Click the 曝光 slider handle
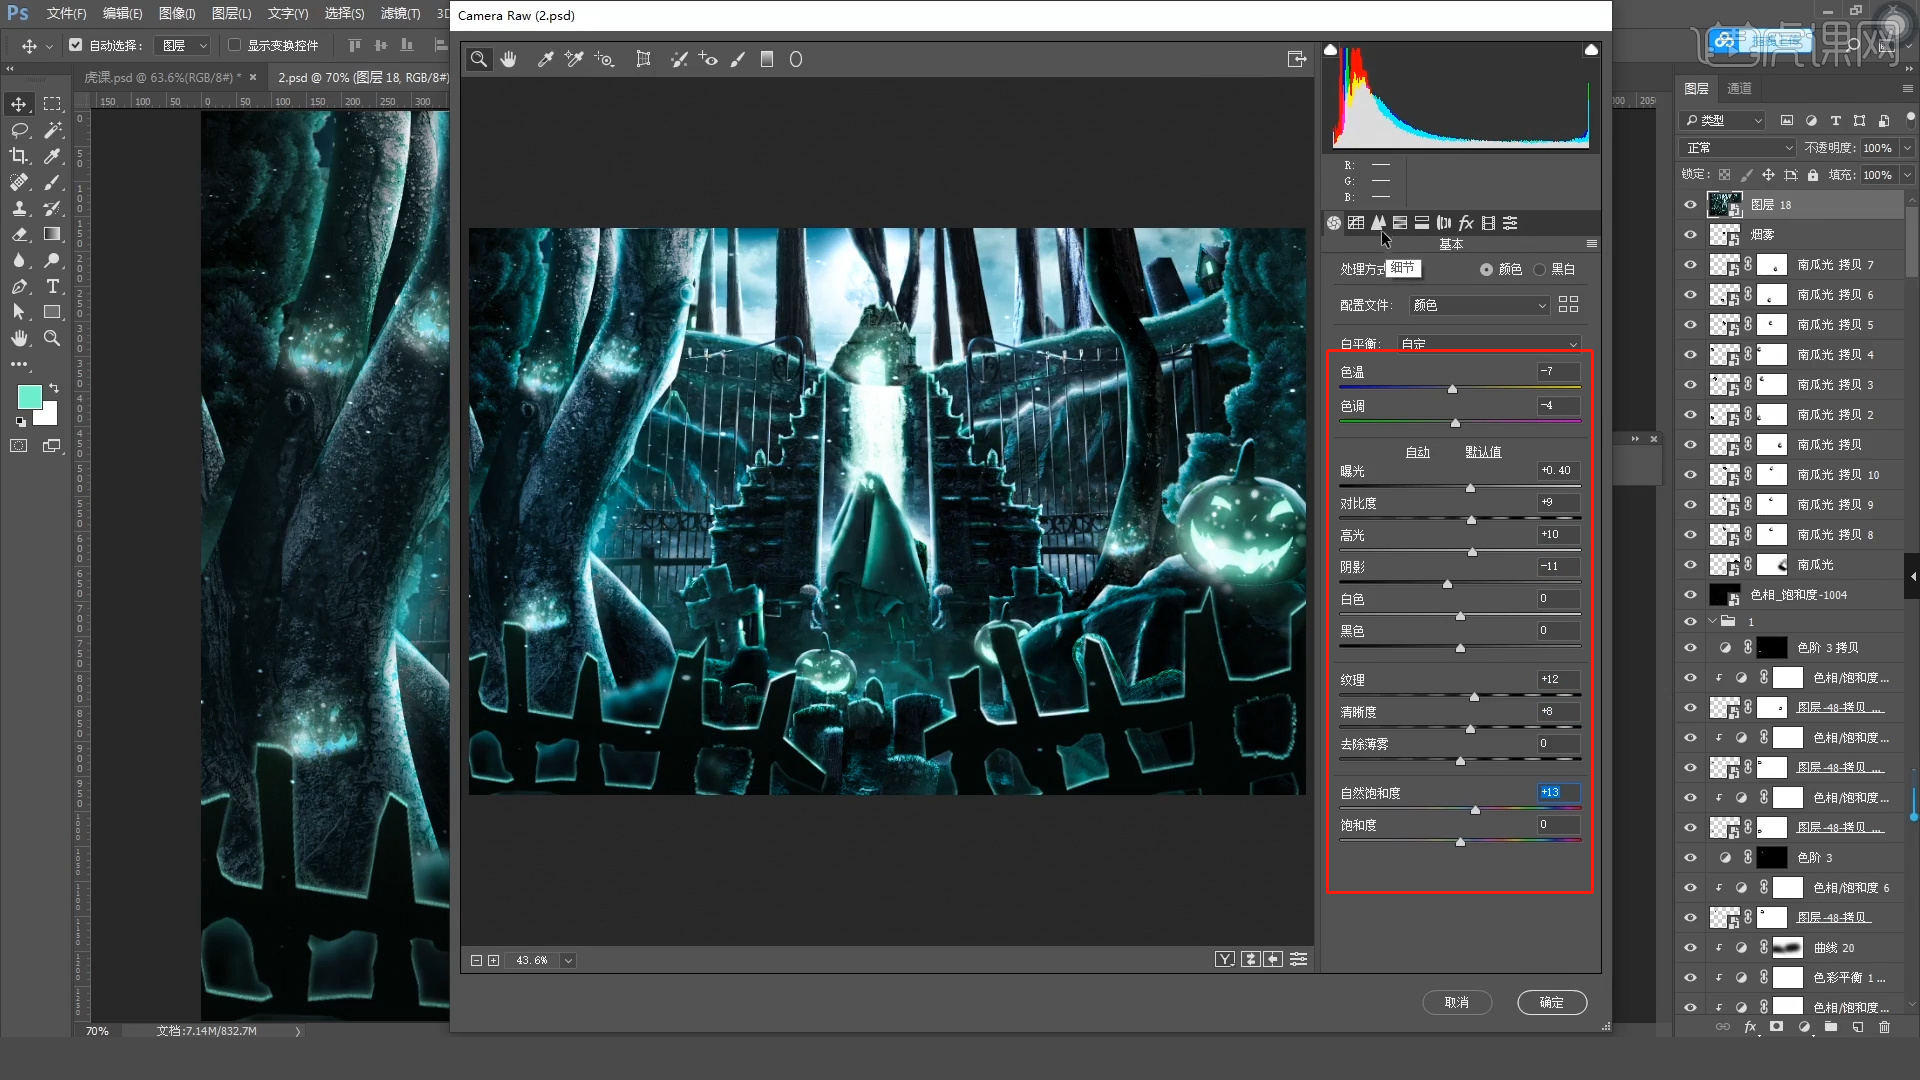 [1470, 488]
